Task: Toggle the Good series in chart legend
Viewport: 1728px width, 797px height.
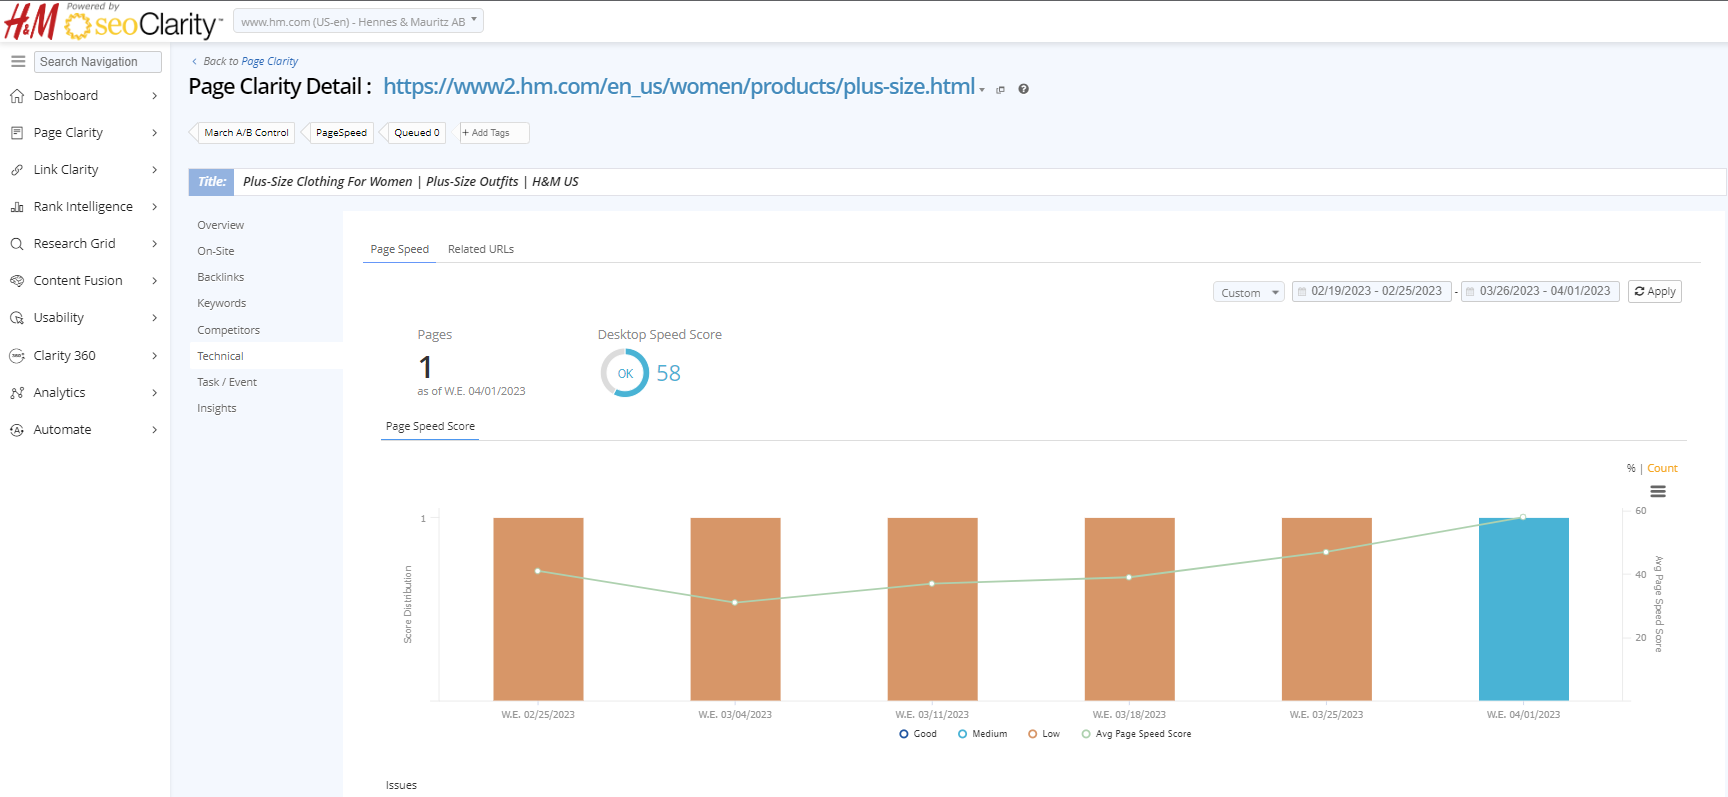Action: 917,734
